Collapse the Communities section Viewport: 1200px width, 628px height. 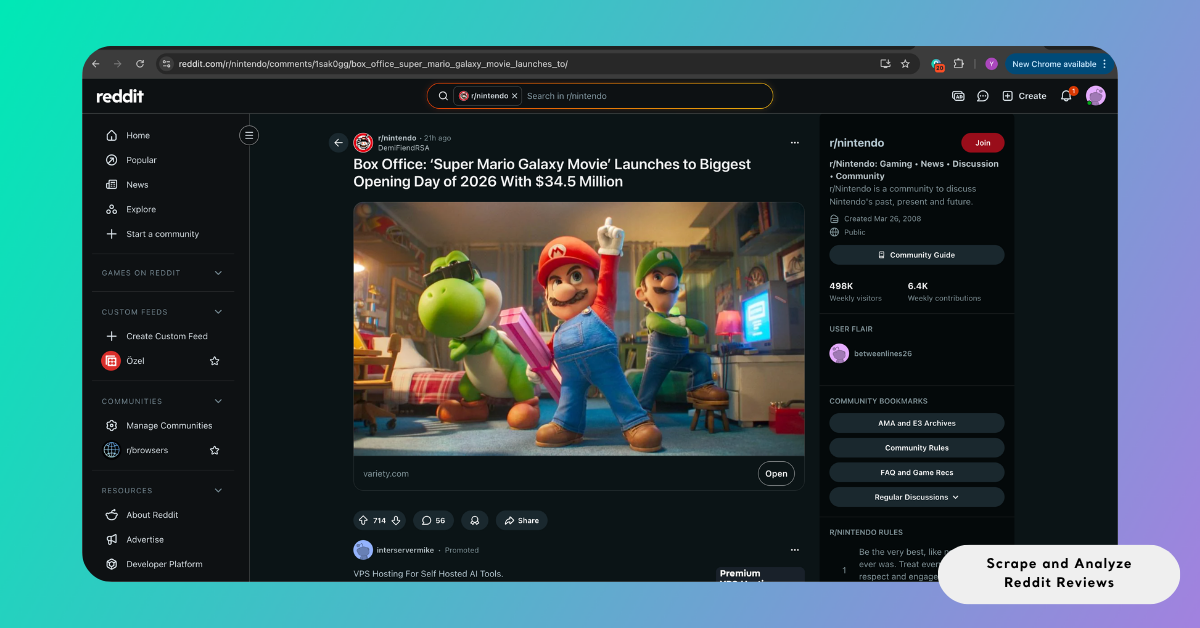[x=218, y=401]
